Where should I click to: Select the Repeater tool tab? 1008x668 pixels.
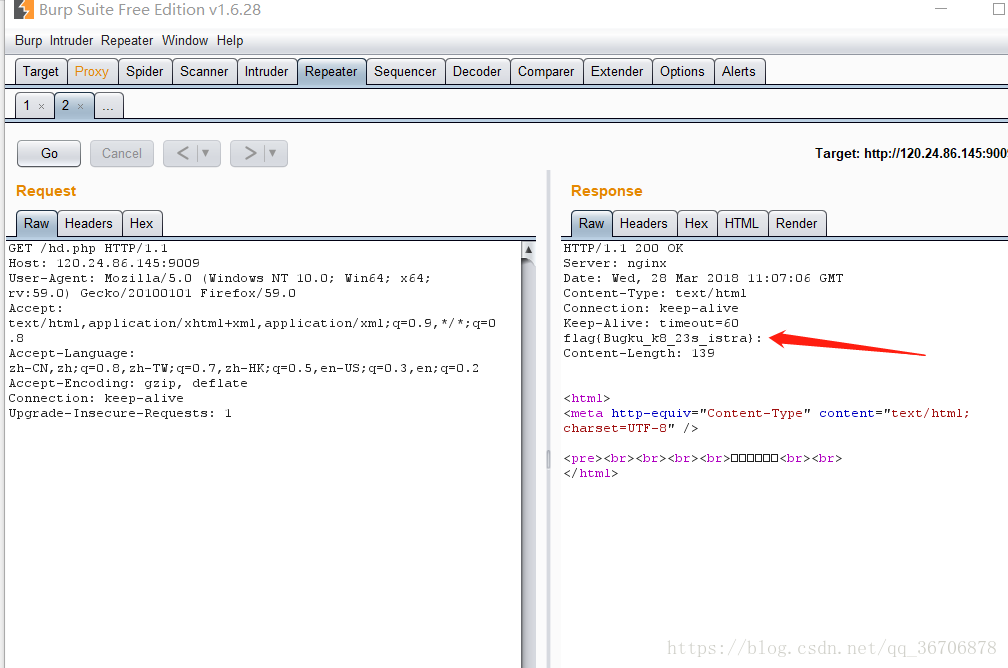[x=331, y=71]
